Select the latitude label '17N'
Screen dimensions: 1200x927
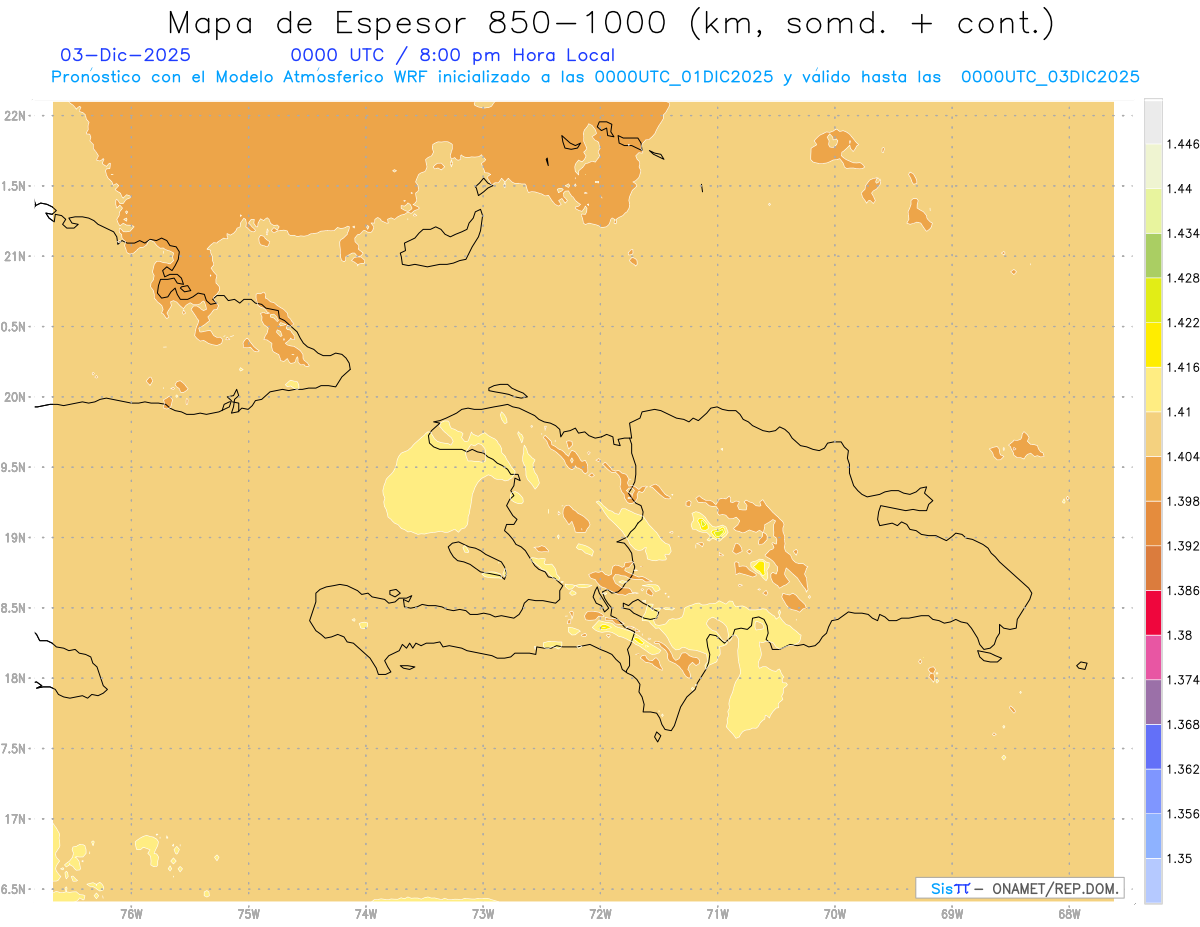(16, 819)
